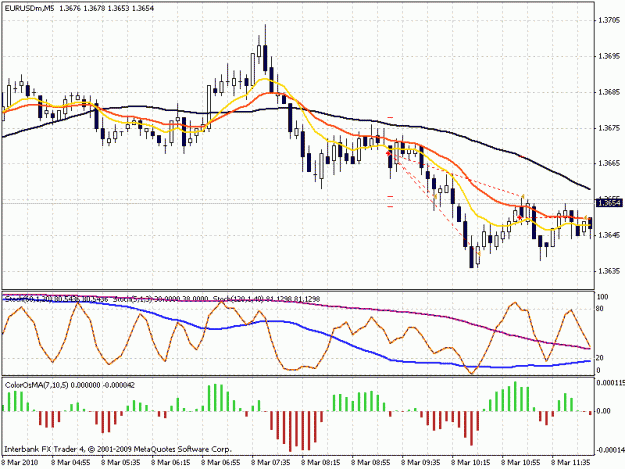The image size is (625, 469).
Task: Click the 8 Mar 07:35 time label
Action: point(271,462)
